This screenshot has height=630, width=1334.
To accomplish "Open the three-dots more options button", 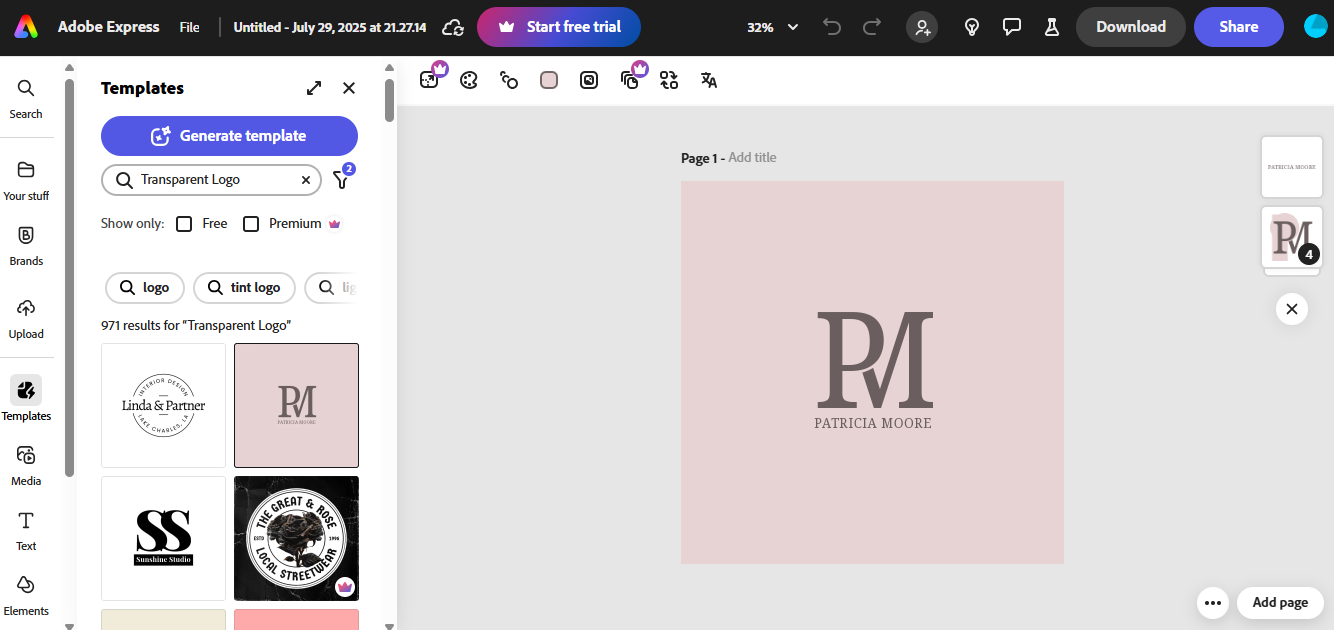I will tap(1213, 603).
